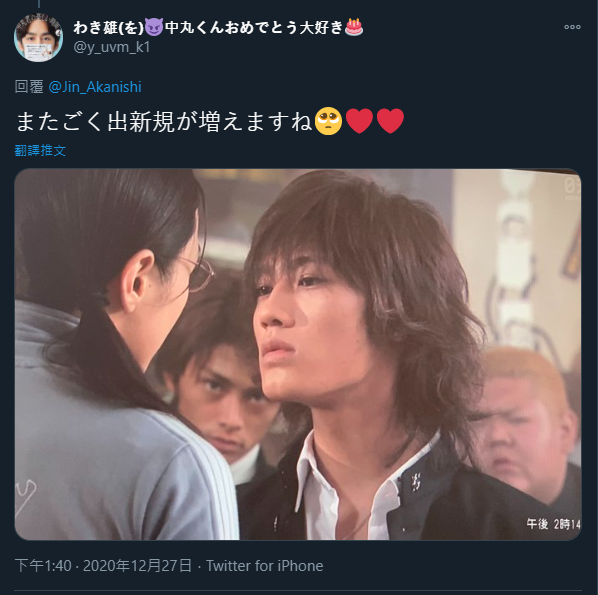Screen dimensions: 598x595
Task: Open the @y_uvm_k1 handle
Action: (x=111, y=47)
